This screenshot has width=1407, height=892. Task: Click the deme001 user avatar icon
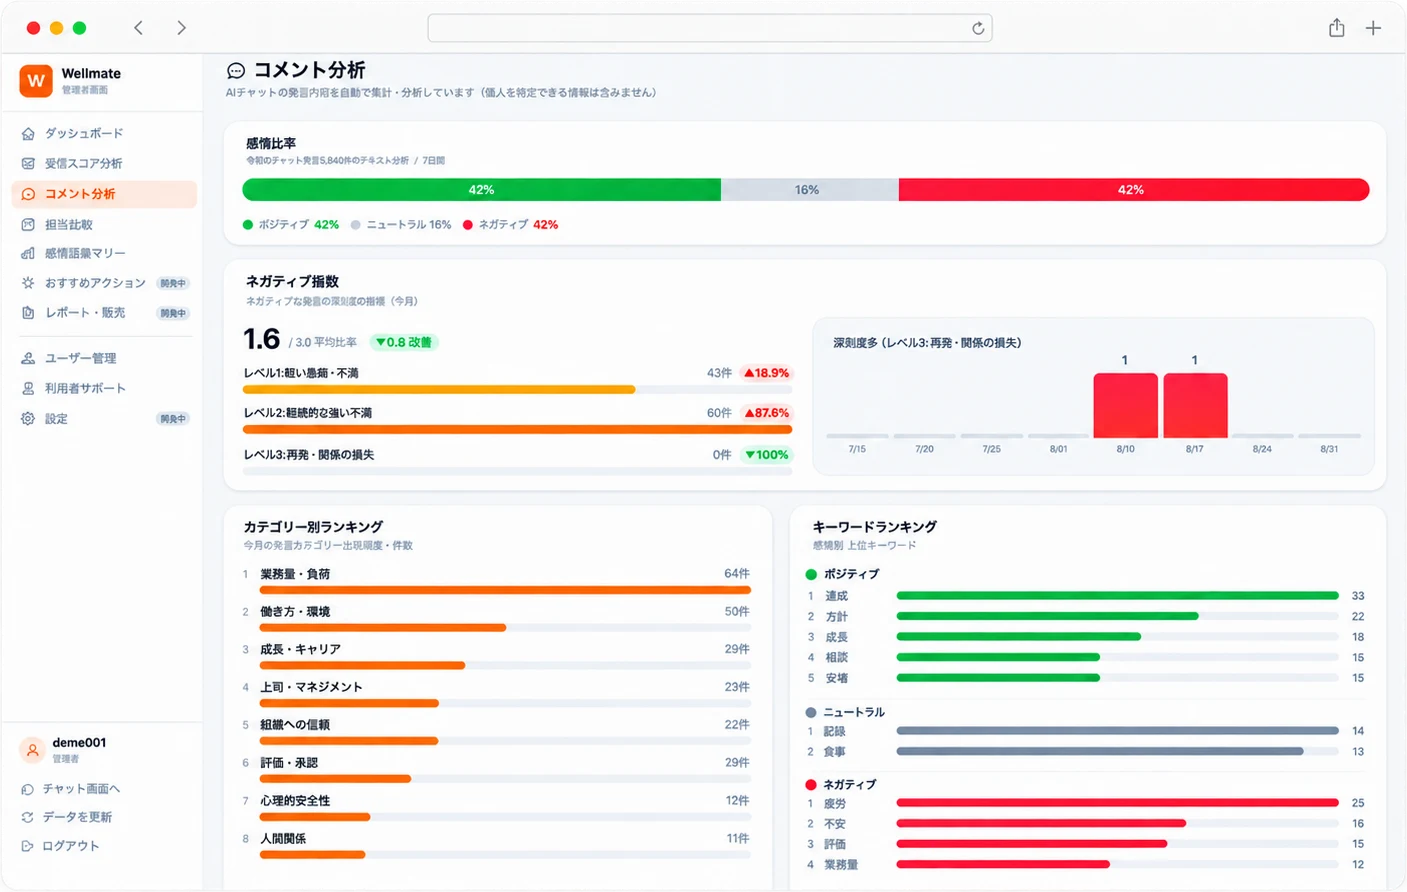(x=32, y=749)
